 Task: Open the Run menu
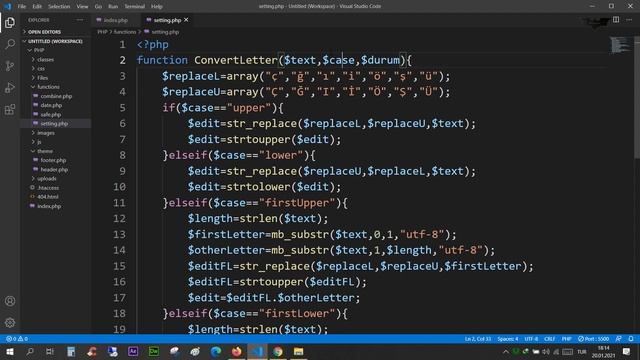[113, 7]
